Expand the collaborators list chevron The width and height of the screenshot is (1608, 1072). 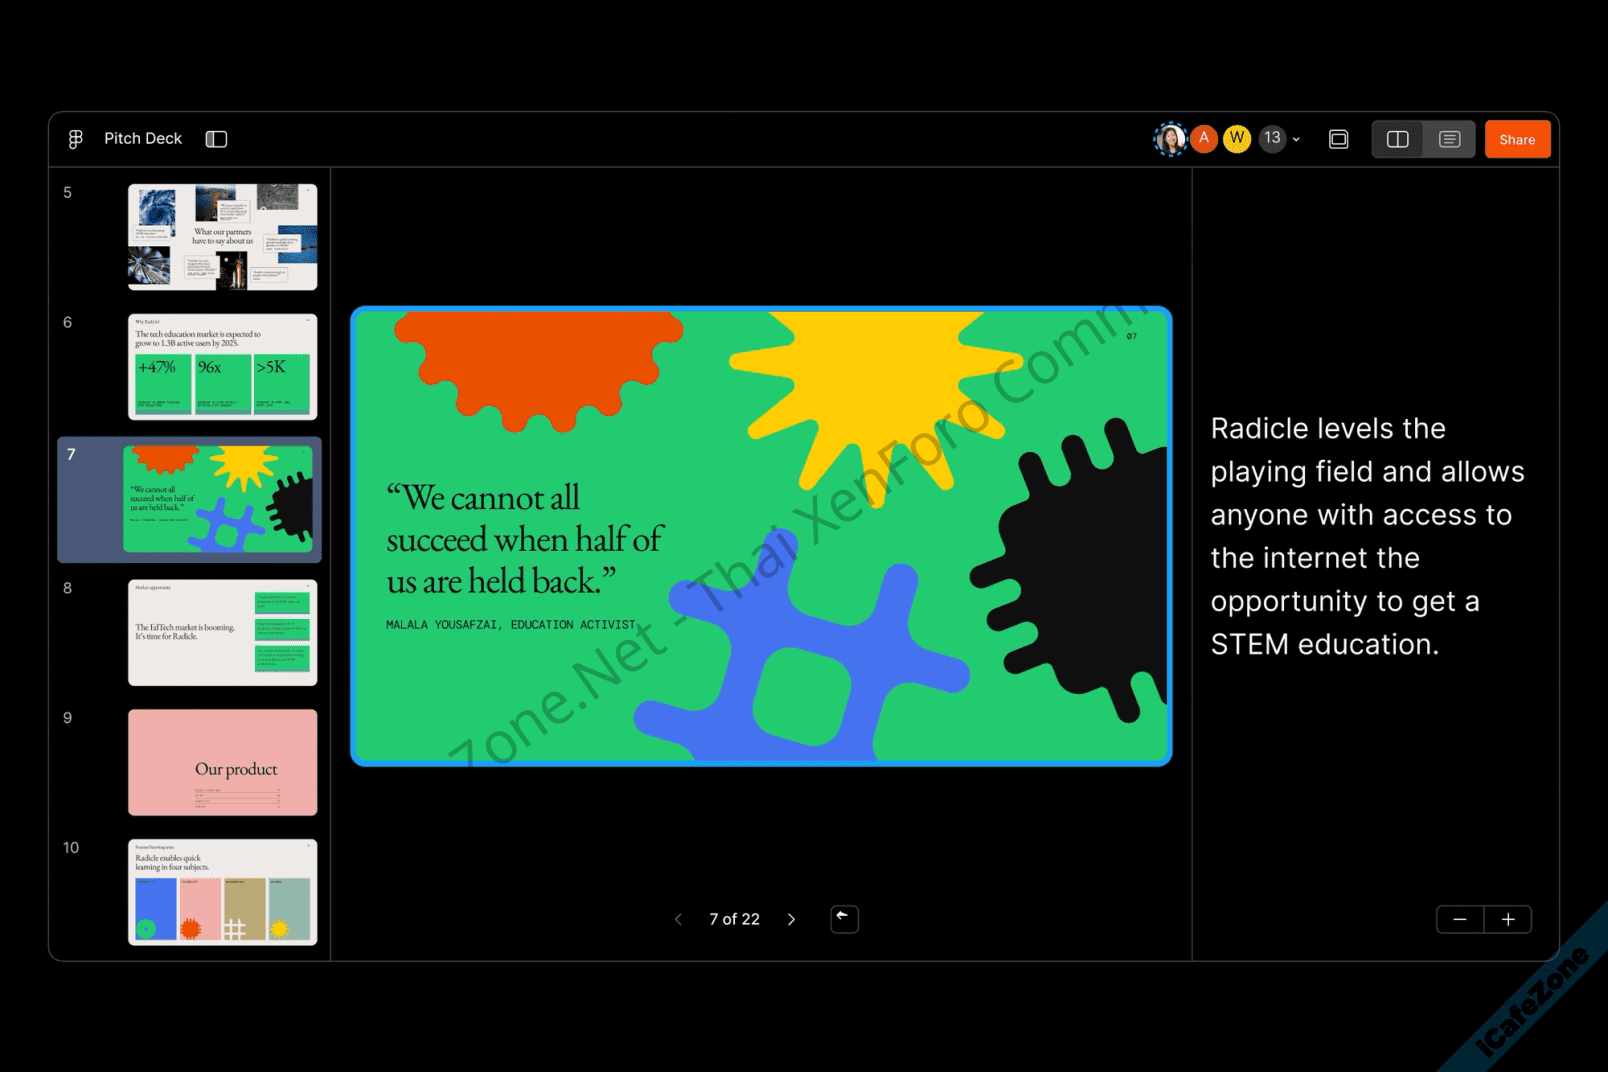click(x=1297, y=140)
